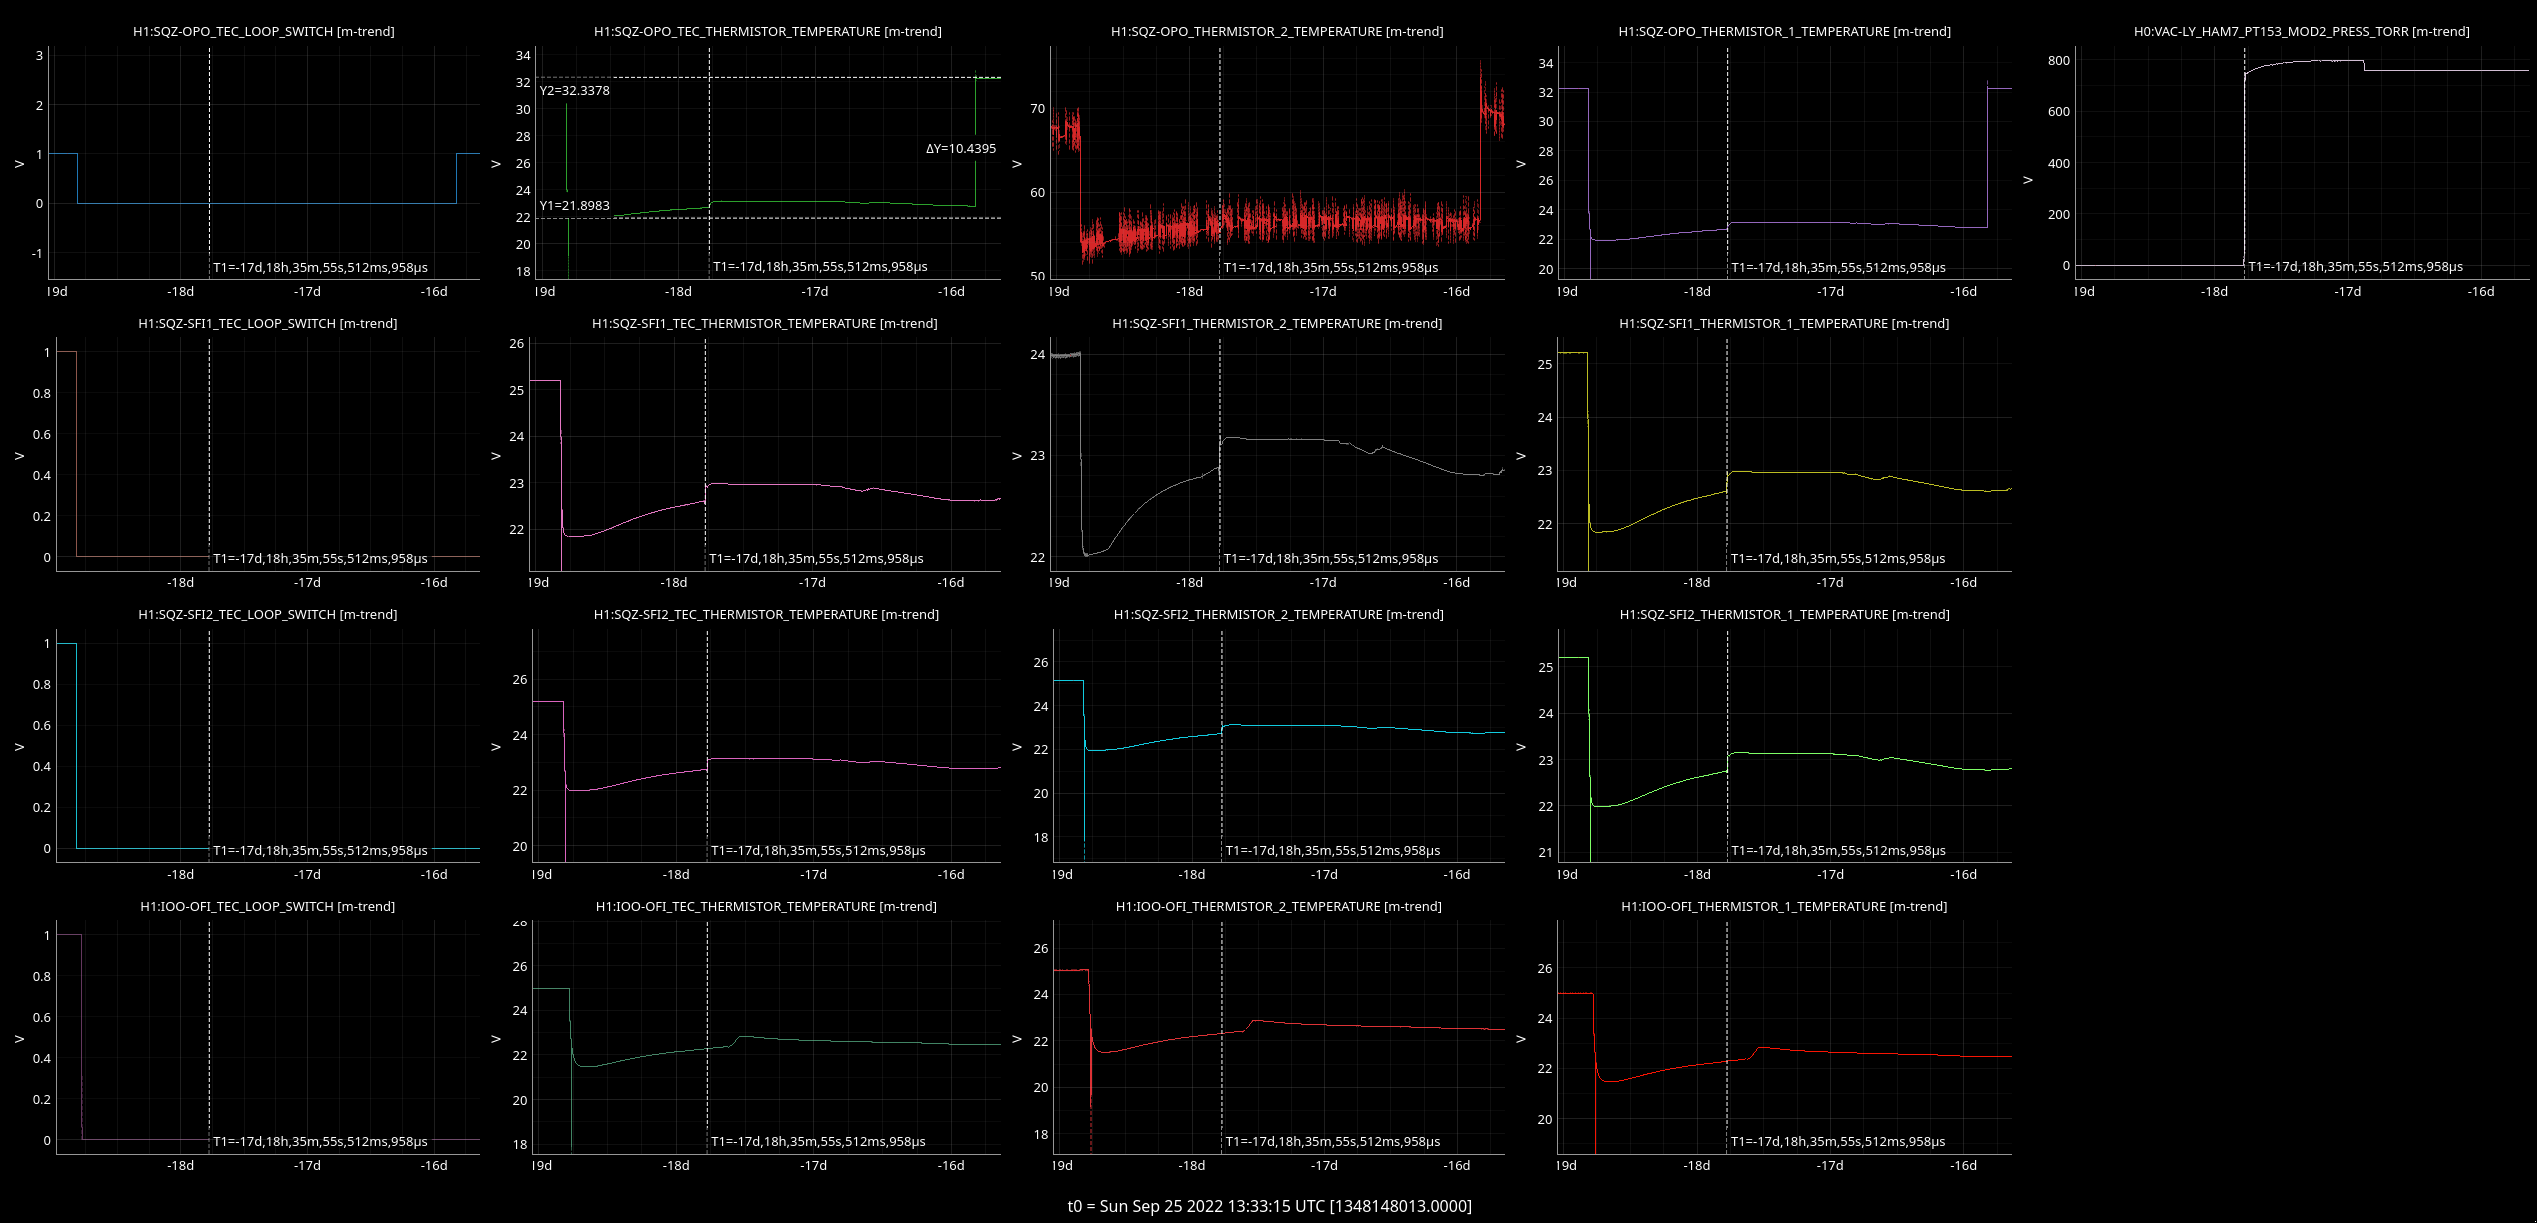Image resolution: width=2537 pixels, height=1223 pixels.
Task: Click the H1:SQZ-SFI1_THERMISTOR_1_TEMPERATURE title
Action: tap(1784, 324)
